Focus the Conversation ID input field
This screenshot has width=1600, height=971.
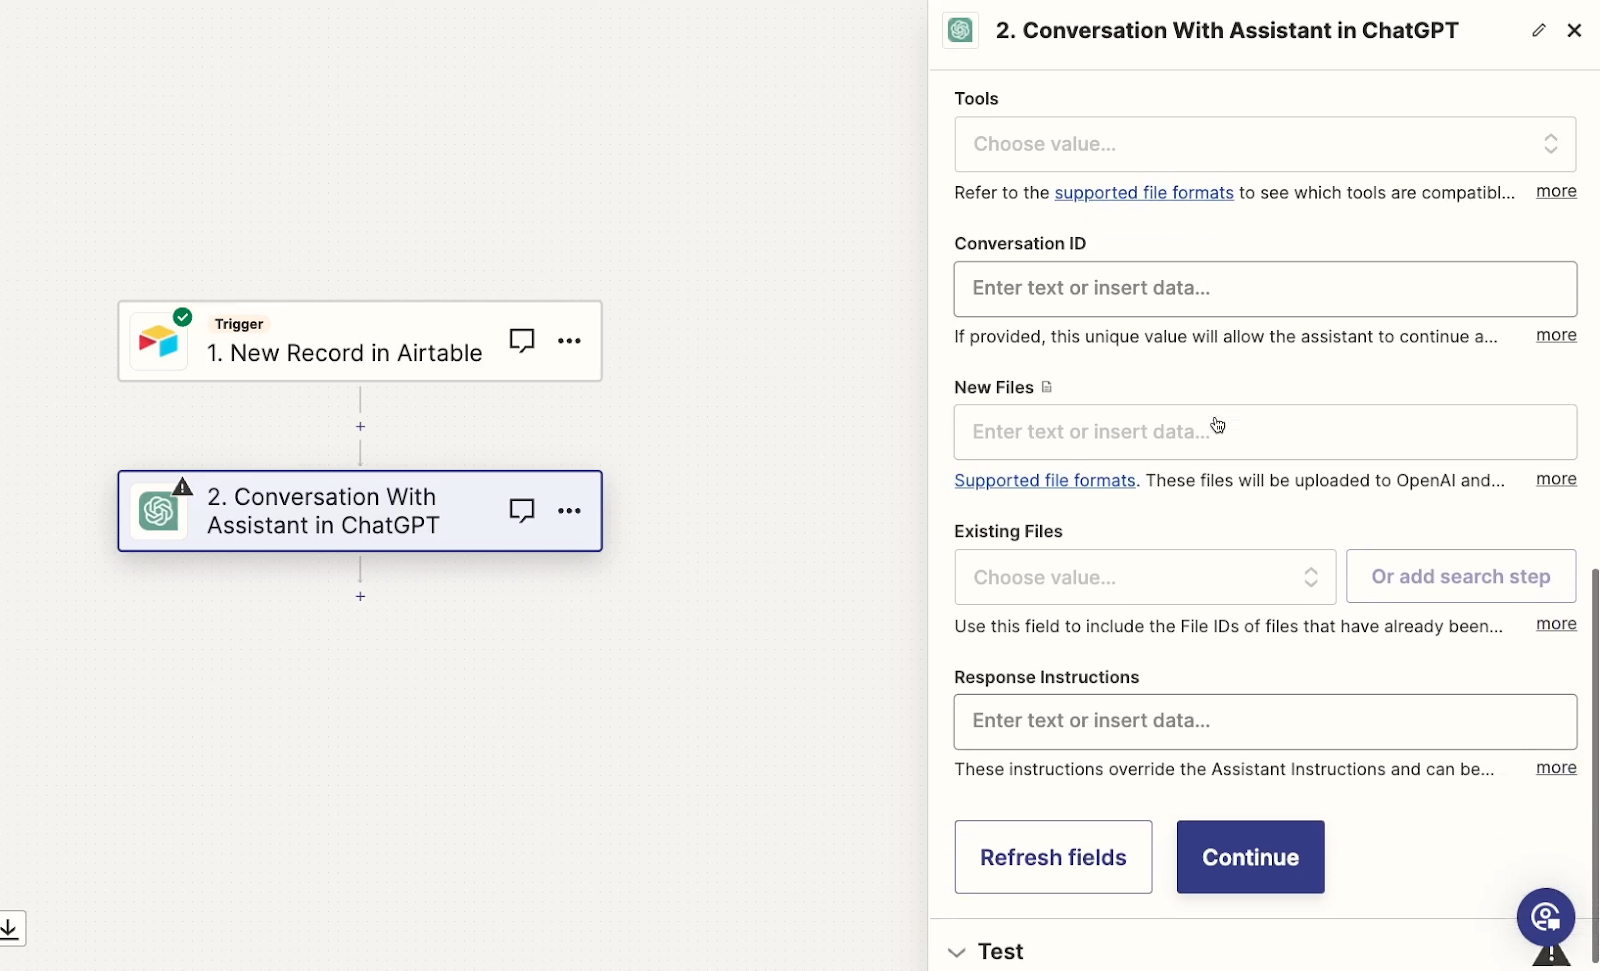[1265, 289]
